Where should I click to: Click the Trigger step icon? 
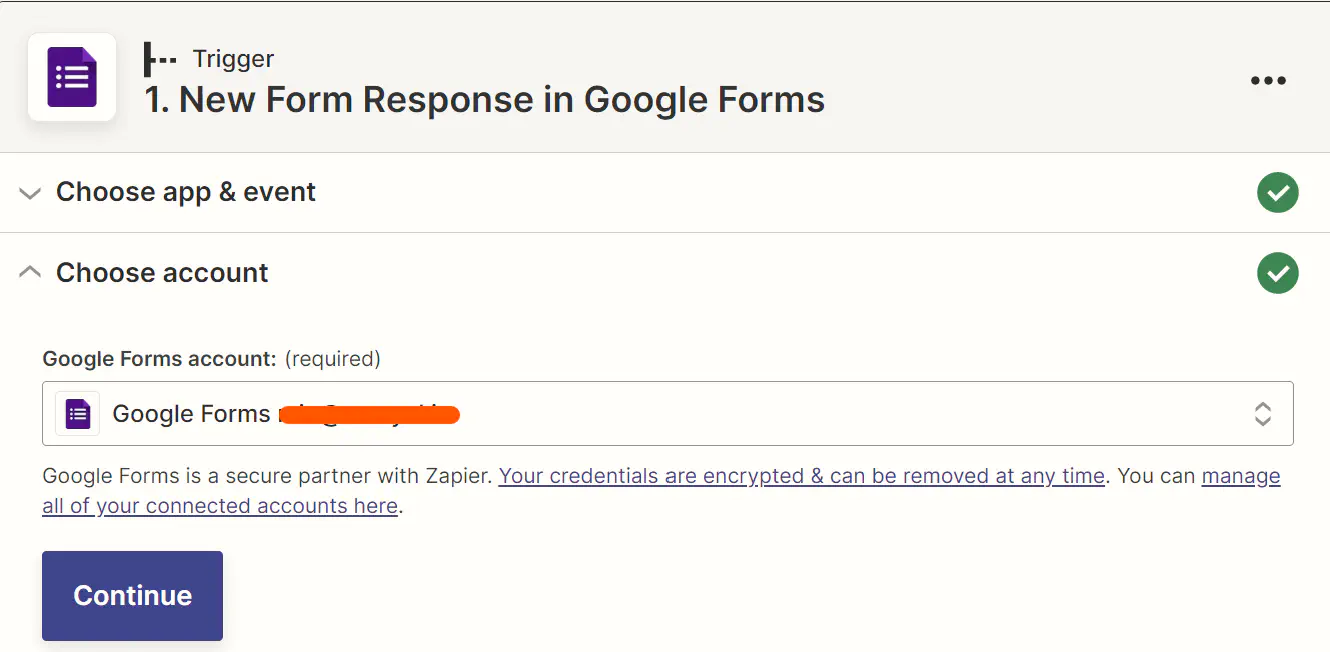pyautogui.click(x=160, y=59)
